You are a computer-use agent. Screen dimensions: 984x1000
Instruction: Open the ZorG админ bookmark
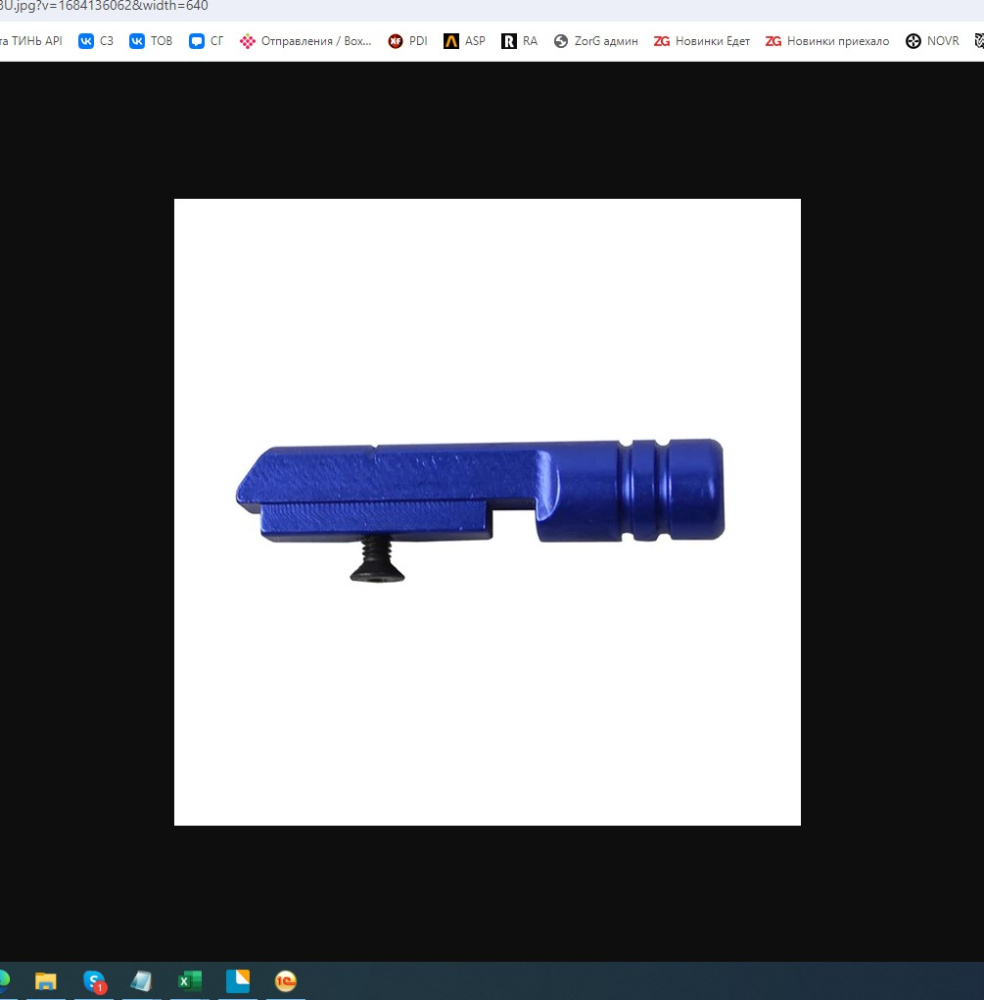[596, 41]
